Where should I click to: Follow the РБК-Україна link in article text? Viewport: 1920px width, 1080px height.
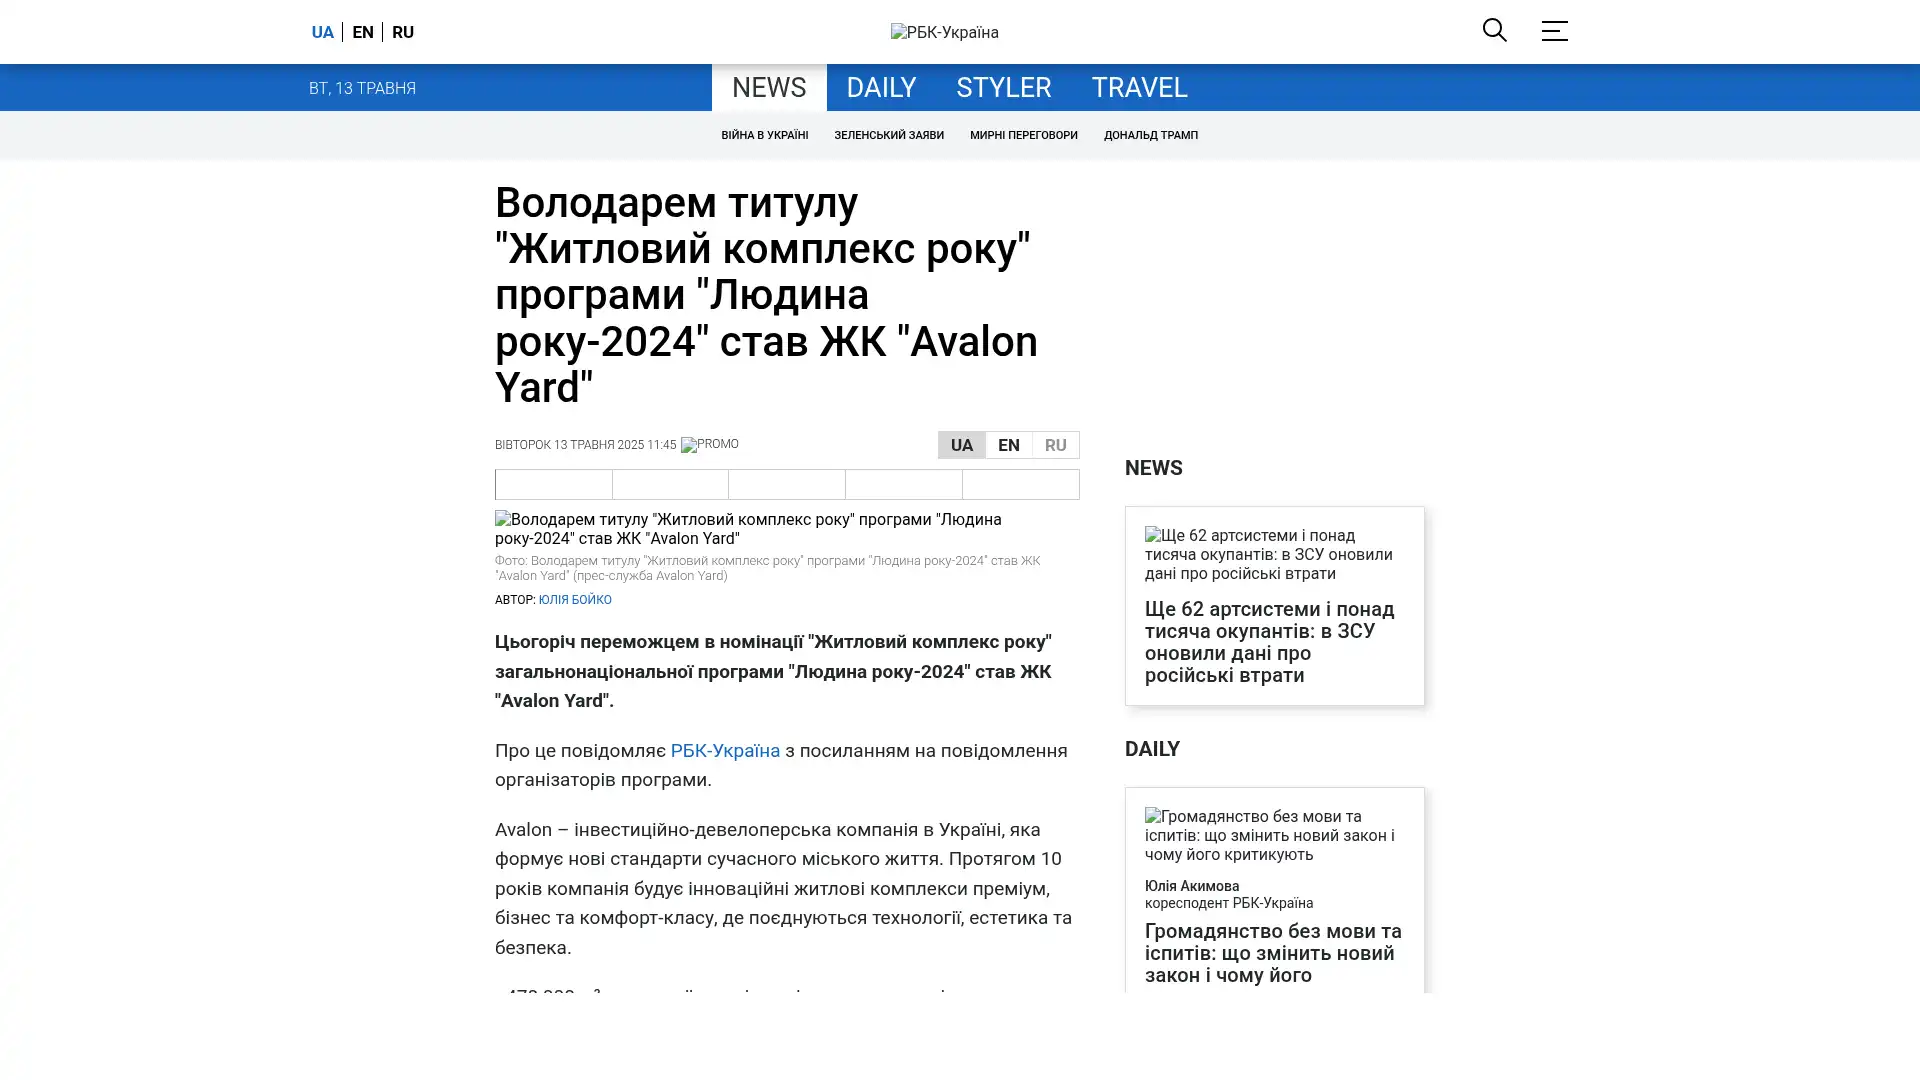[x=724, y=751]
